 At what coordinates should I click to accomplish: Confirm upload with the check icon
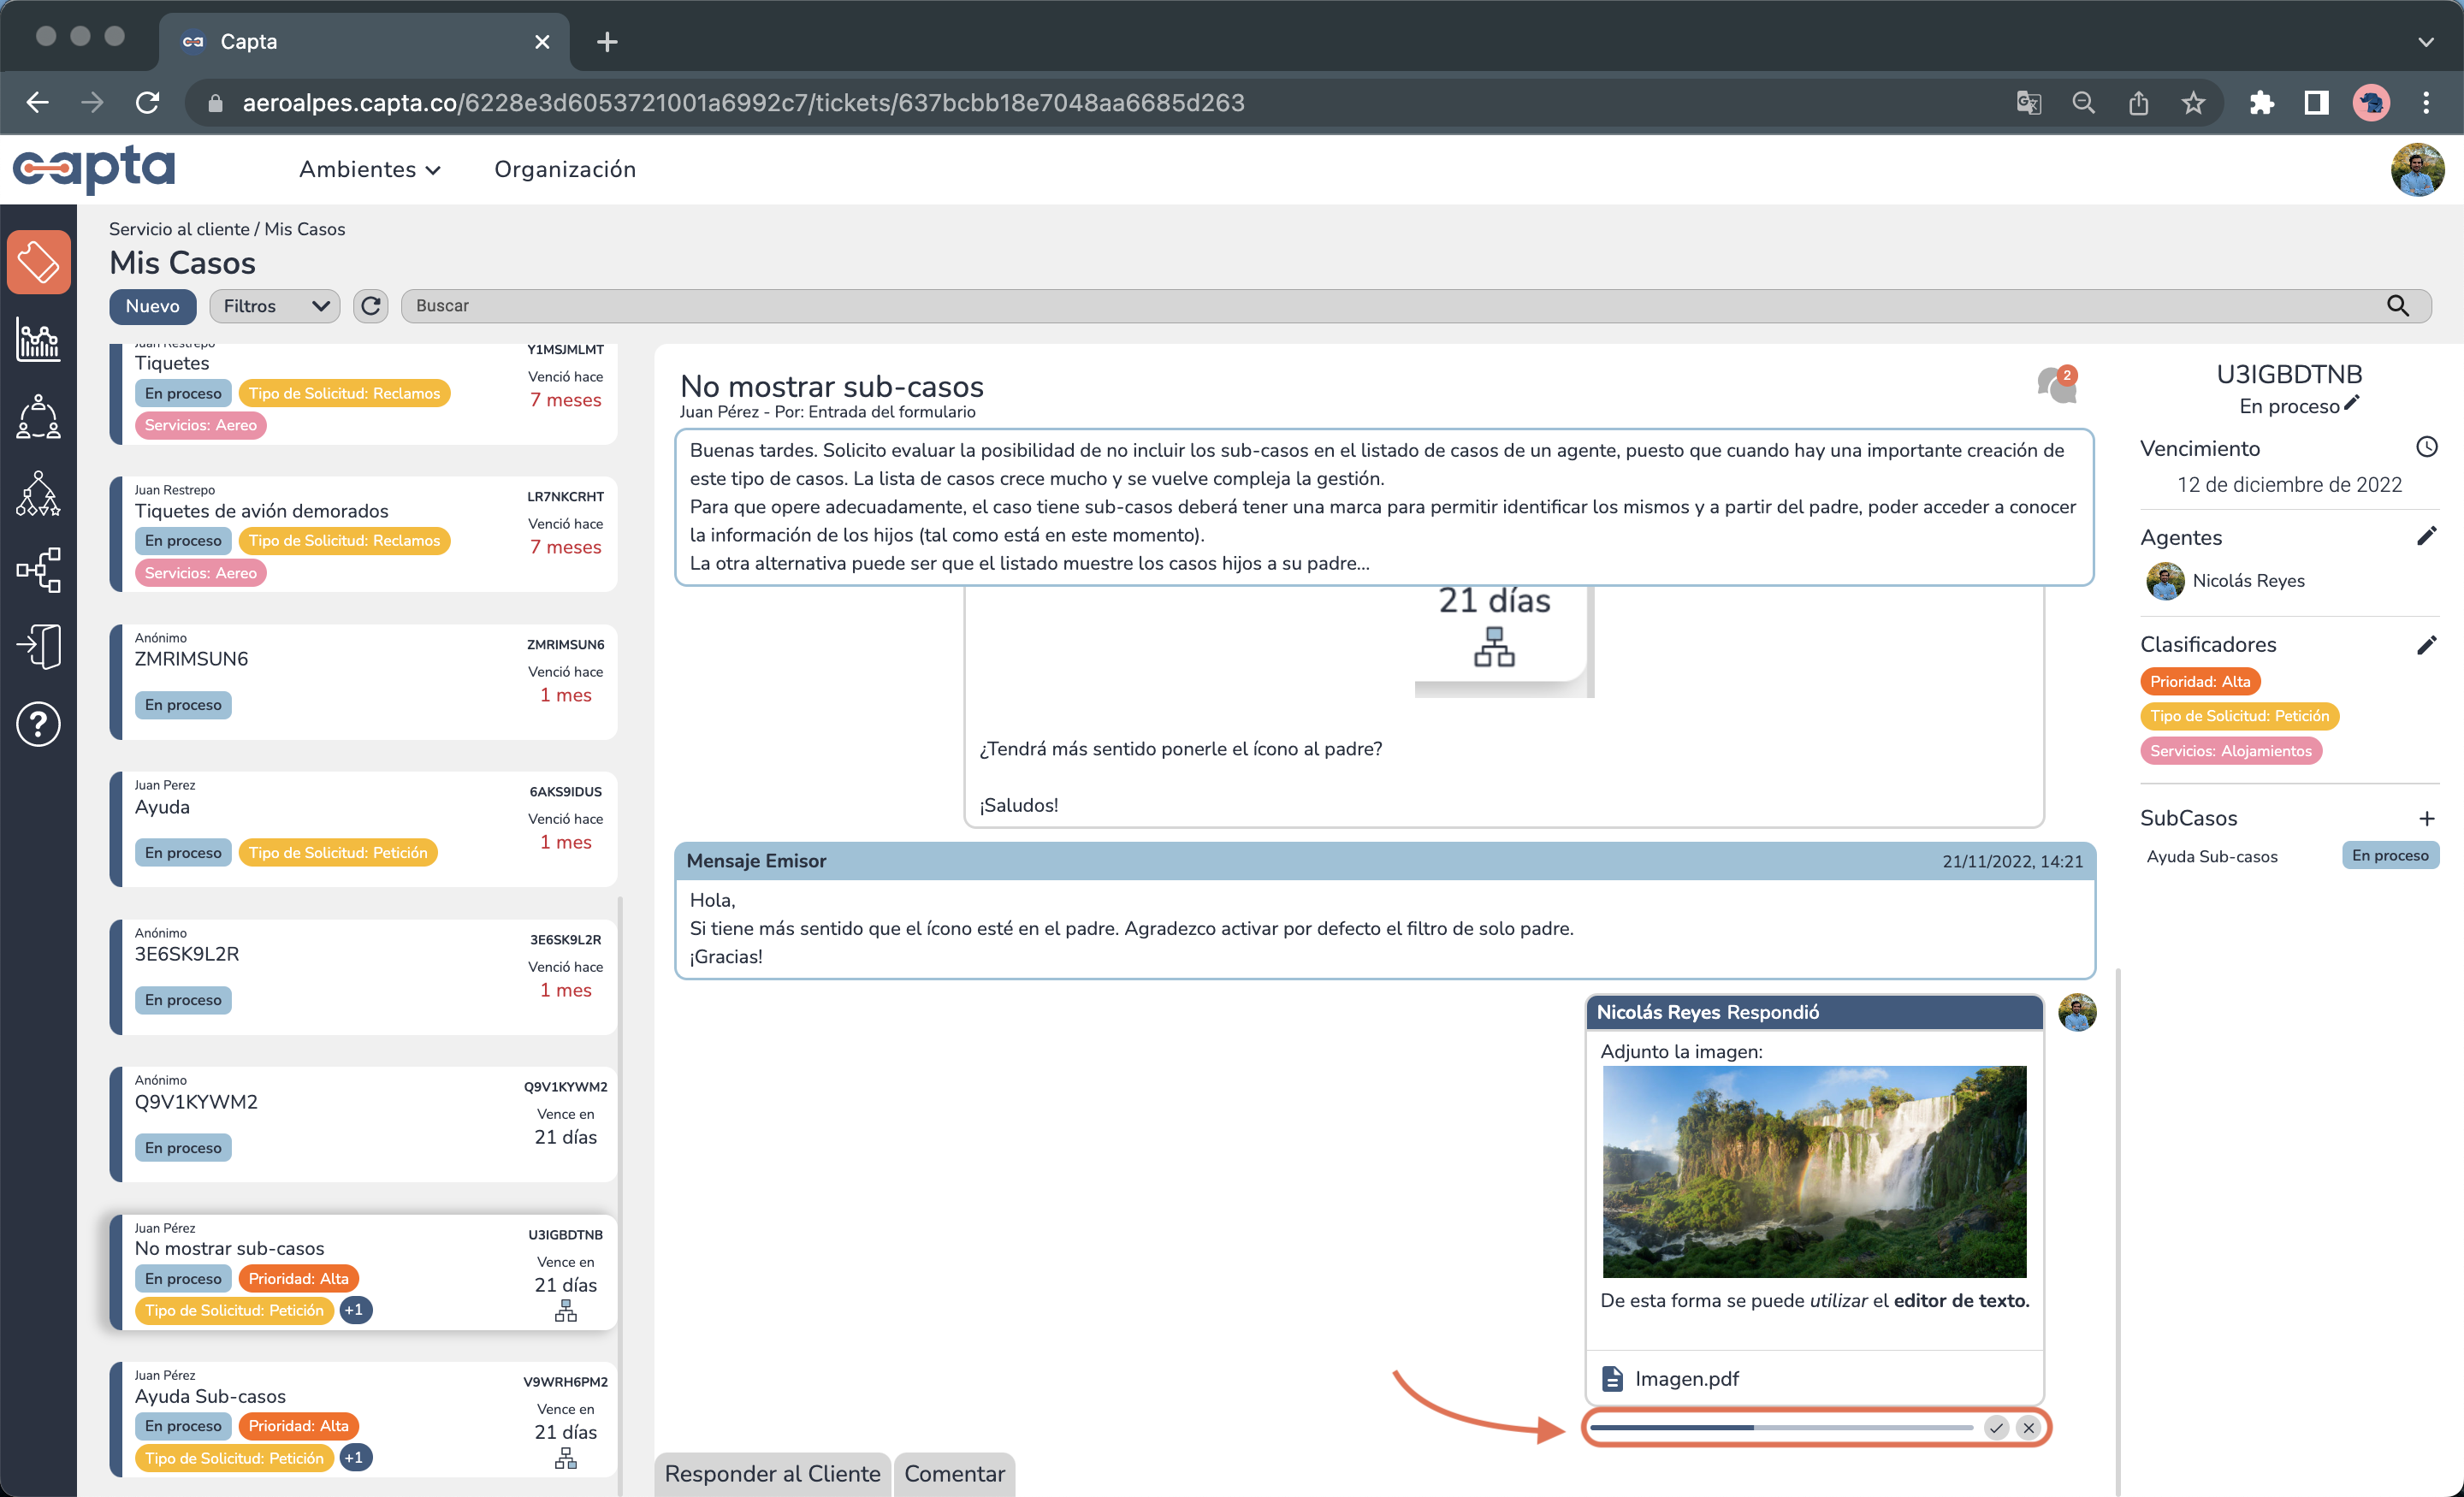(1996, 1427)
